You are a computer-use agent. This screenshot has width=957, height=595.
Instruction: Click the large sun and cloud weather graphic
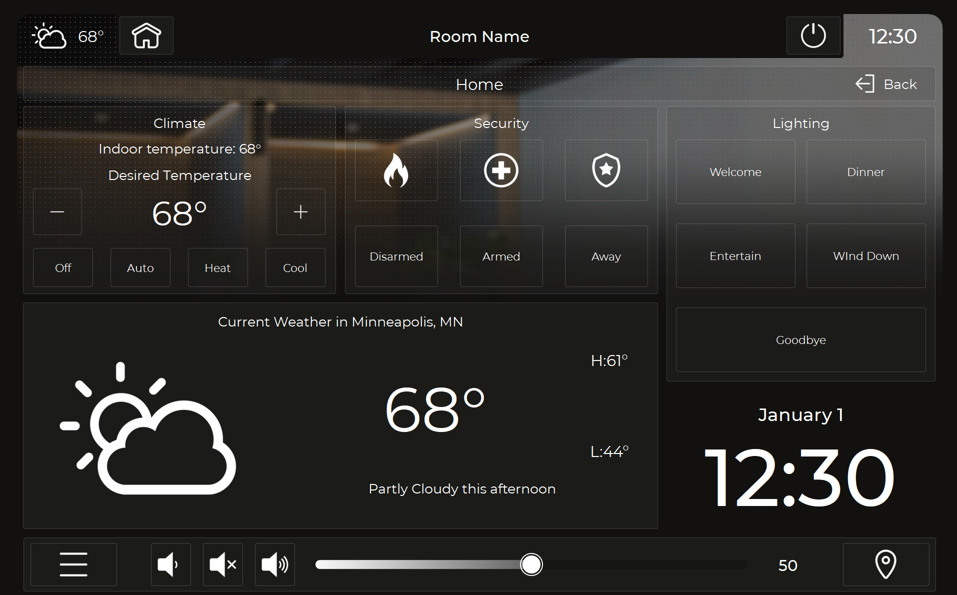coord(148,428)
